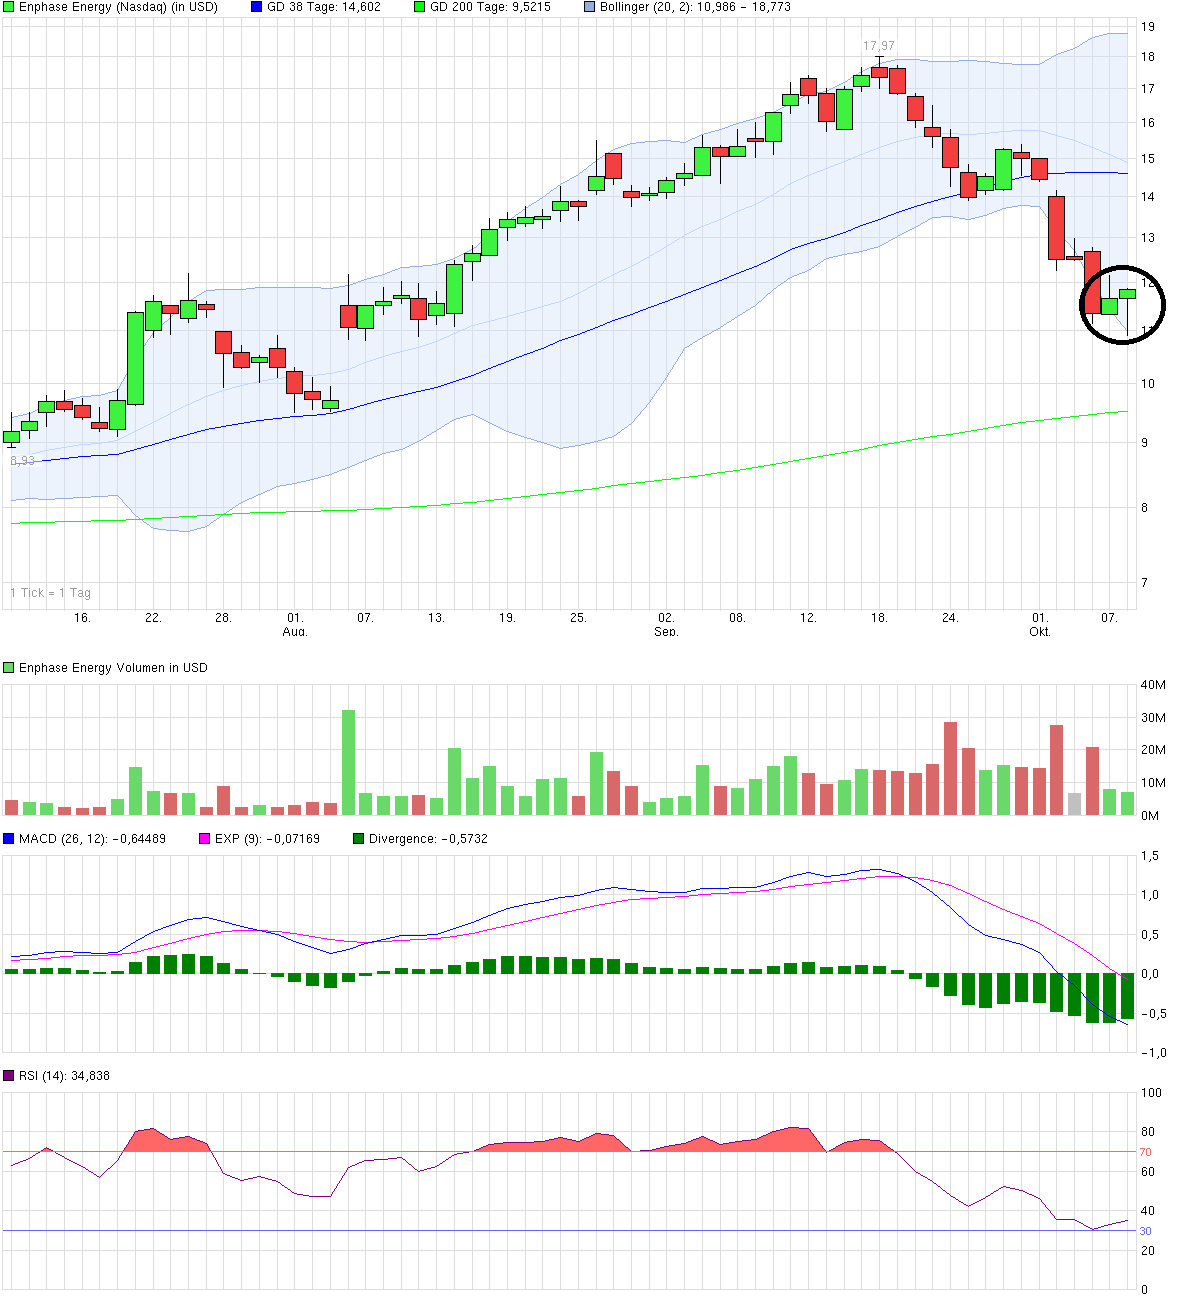1197x1305 pixels.
Task: Click the tallest green volume bar
Action: [x=348, y=762]
